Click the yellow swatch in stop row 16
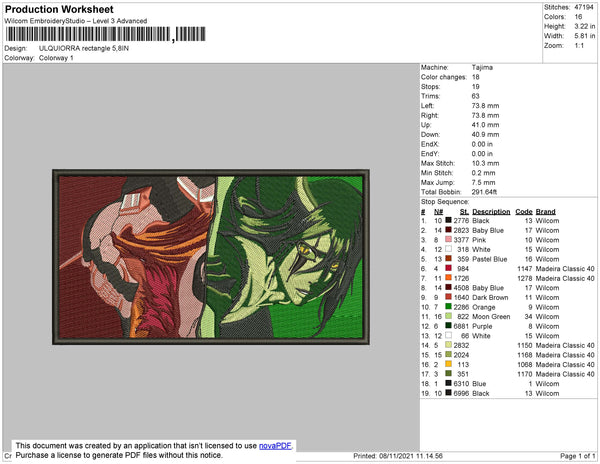 tap(448, 364)
